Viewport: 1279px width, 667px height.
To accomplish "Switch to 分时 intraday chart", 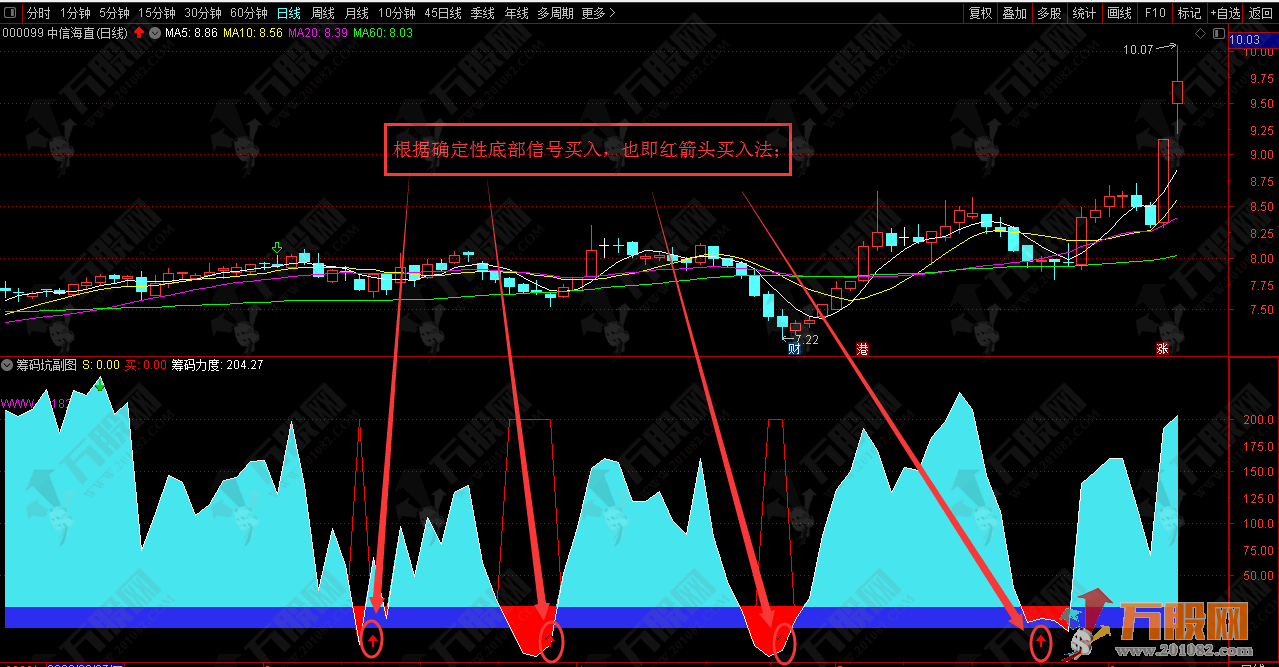I will [x=39, y=13].
